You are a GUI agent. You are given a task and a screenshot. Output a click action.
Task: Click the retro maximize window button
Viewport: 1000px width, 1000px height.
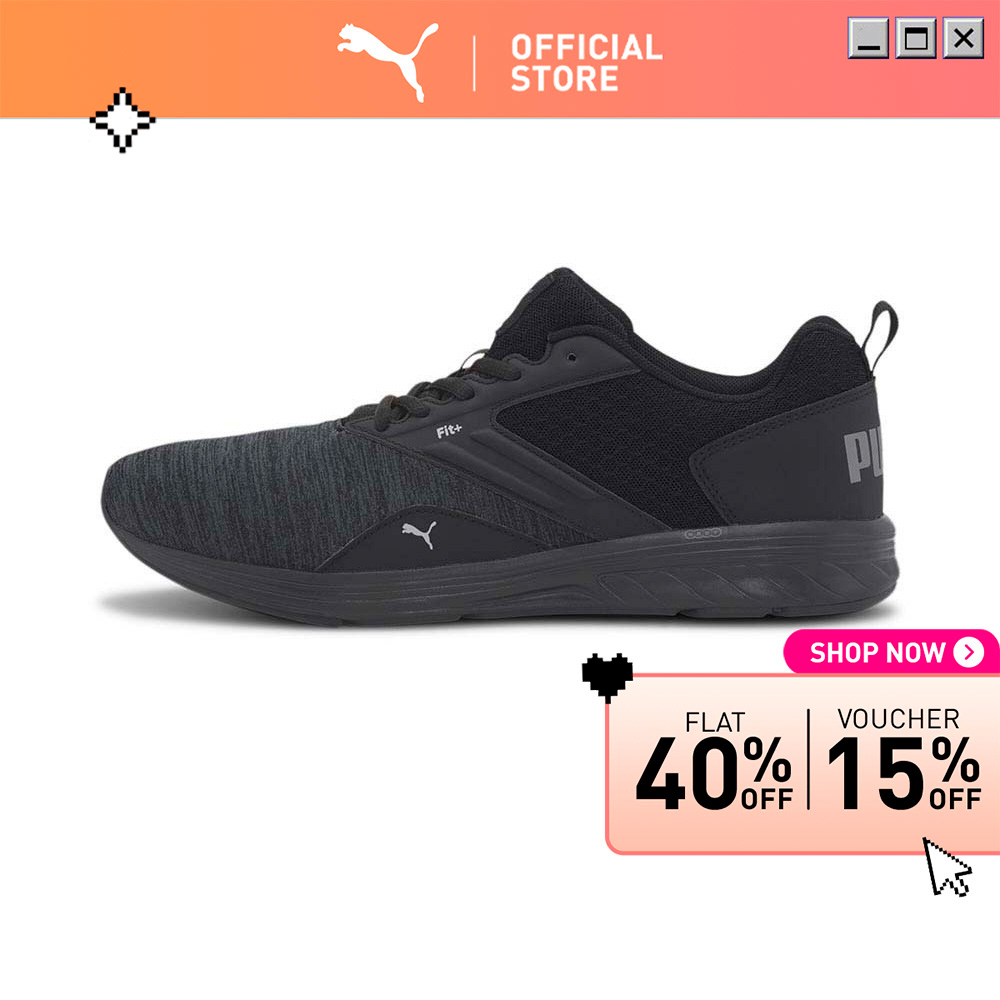[916, 38]
